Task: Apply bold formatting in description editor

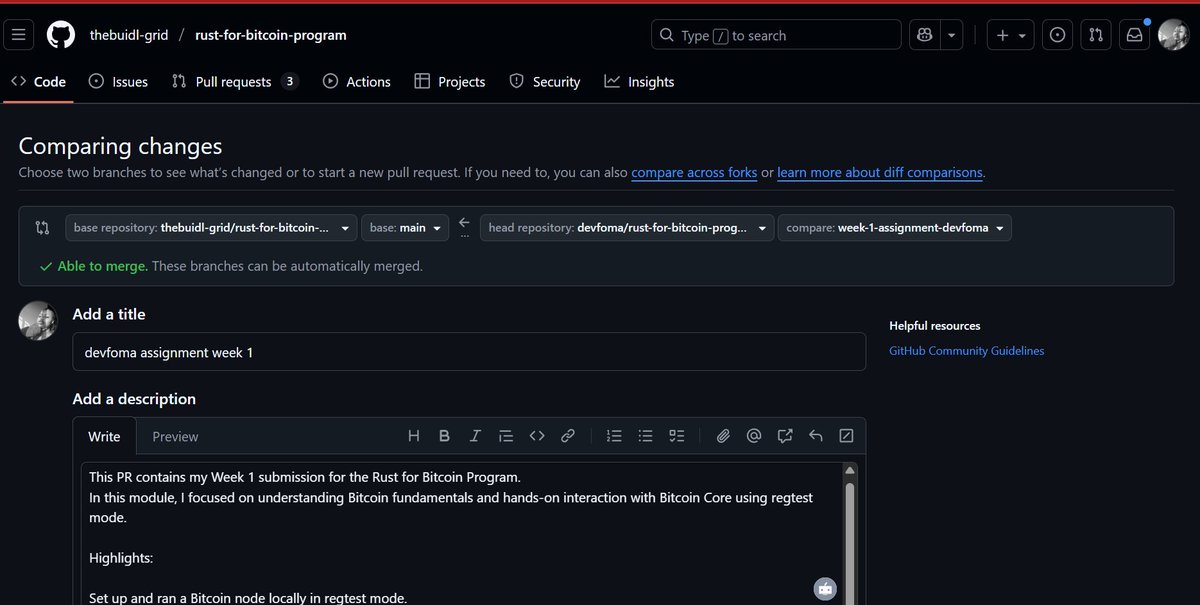Action: pos(444,436)
